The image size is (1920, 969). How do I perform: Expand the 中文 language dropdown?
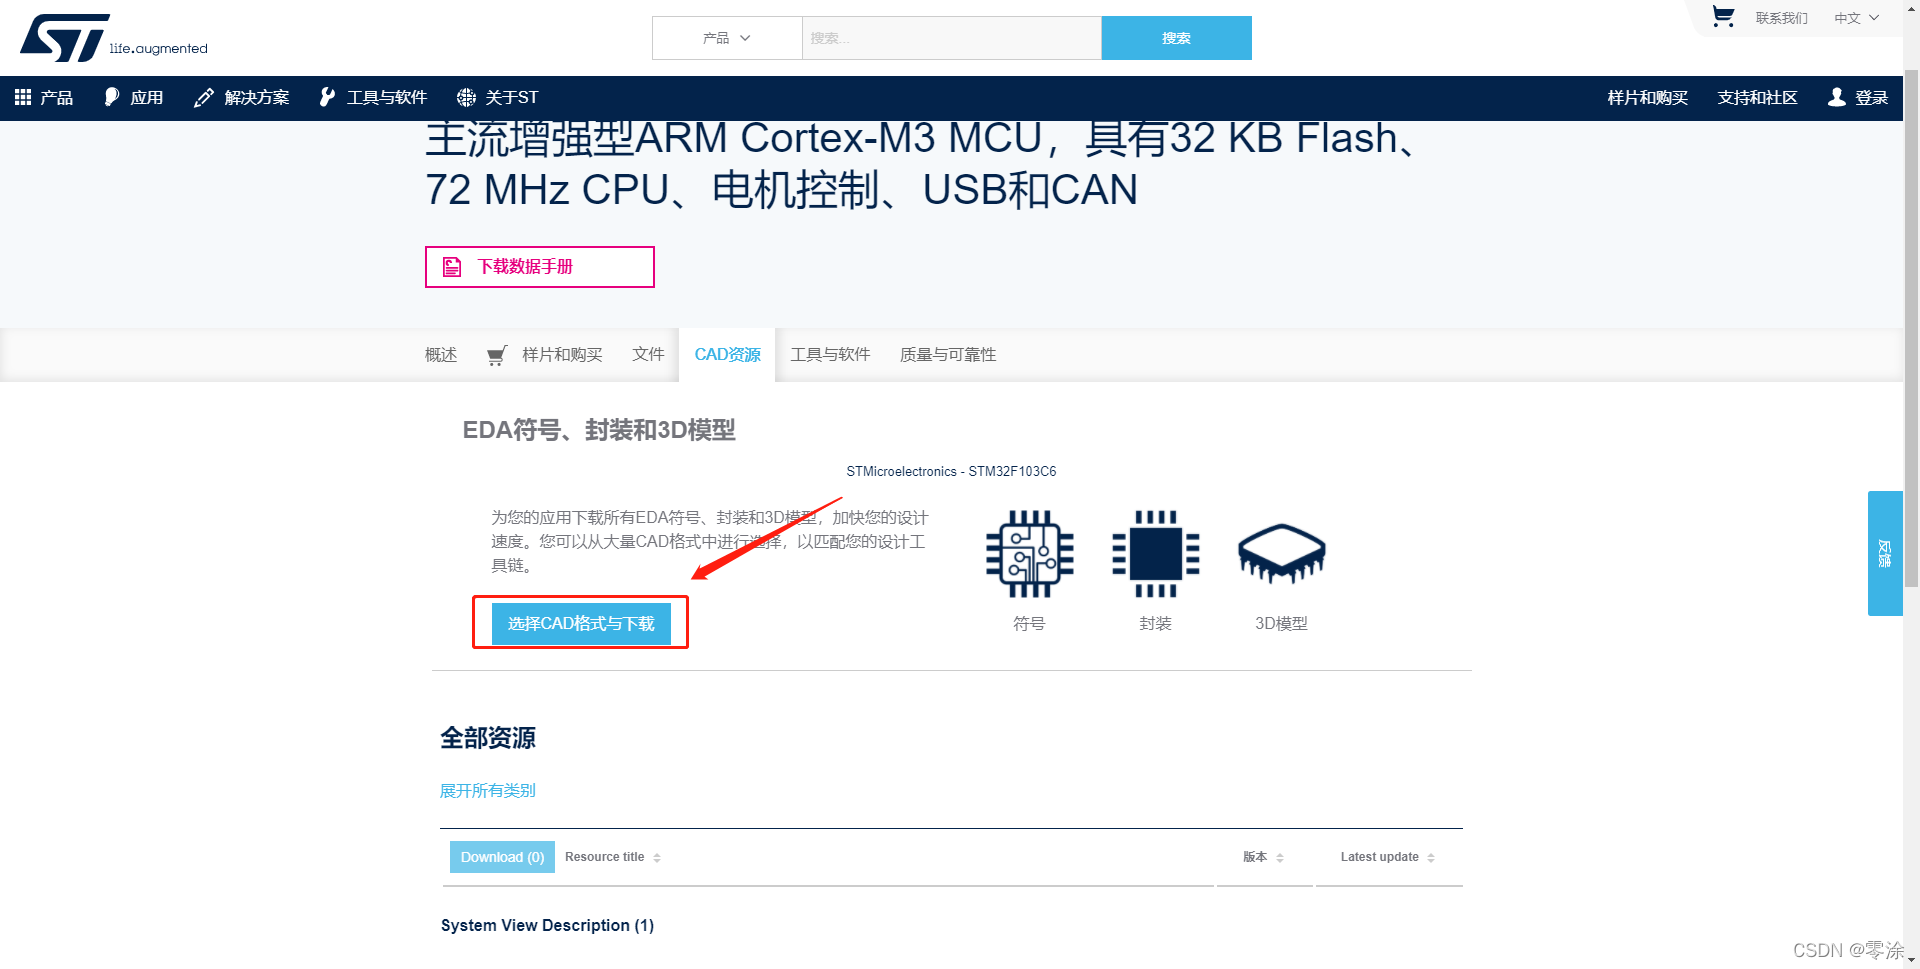[x=1856, y=18]
